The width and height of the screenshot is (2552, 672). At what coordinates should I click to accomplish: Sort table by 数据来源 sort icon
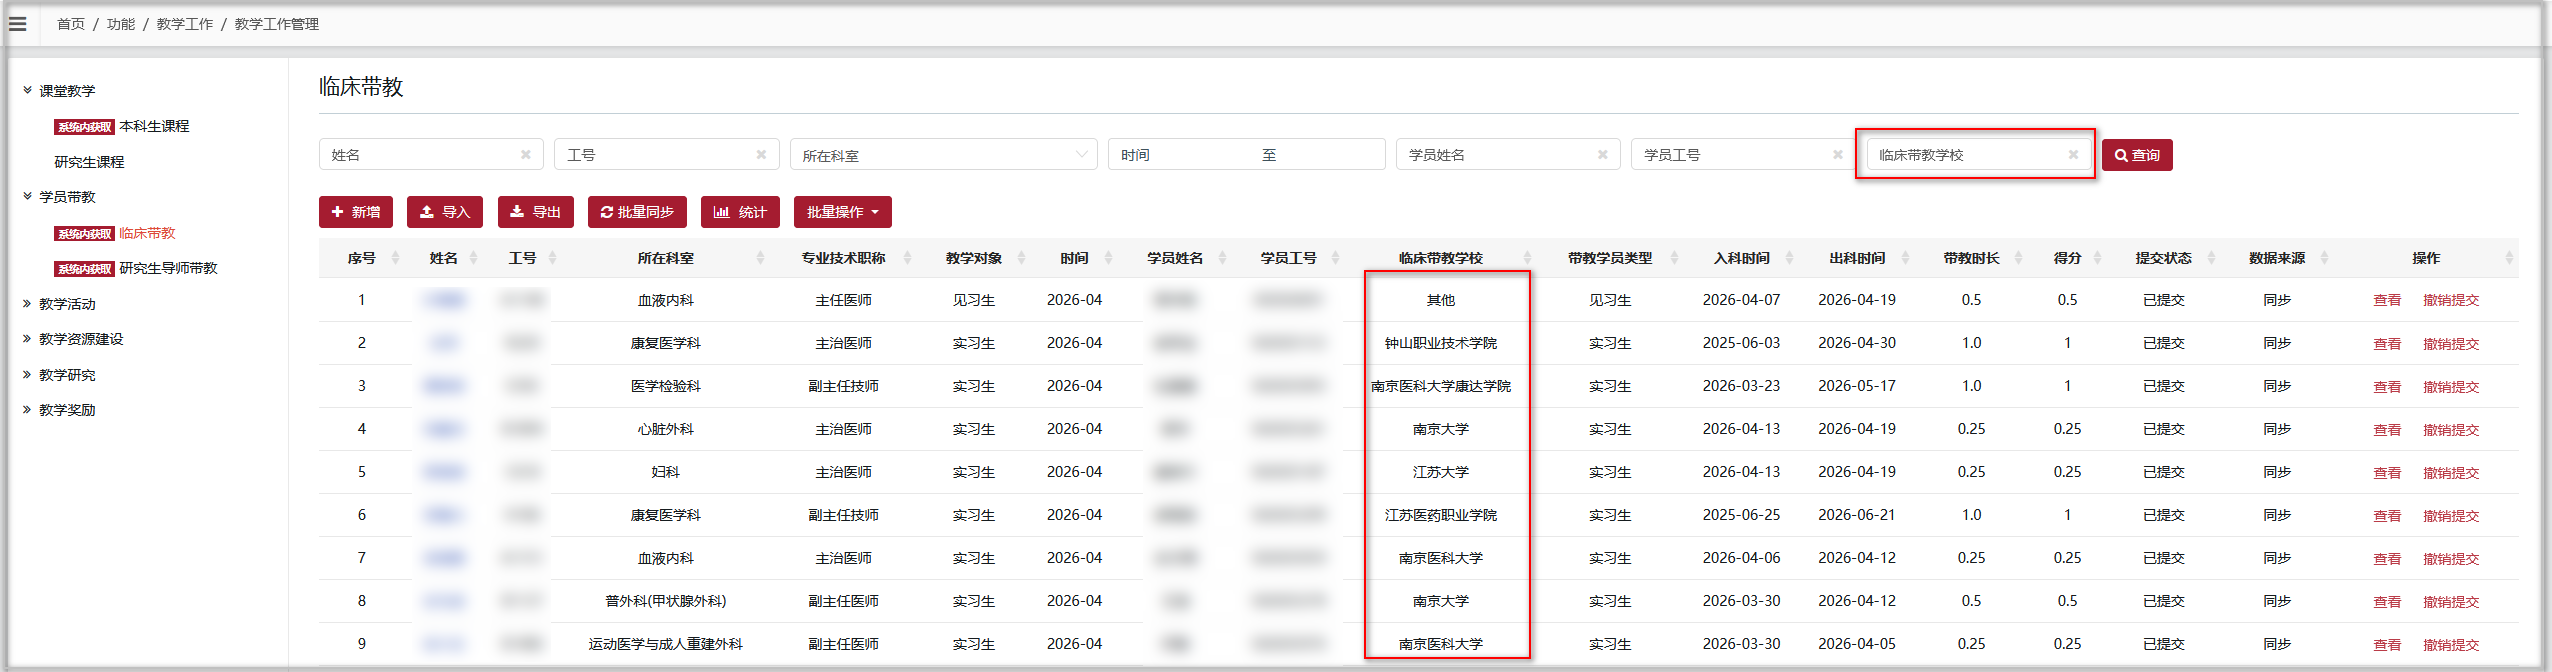[x=2324, y=258]
